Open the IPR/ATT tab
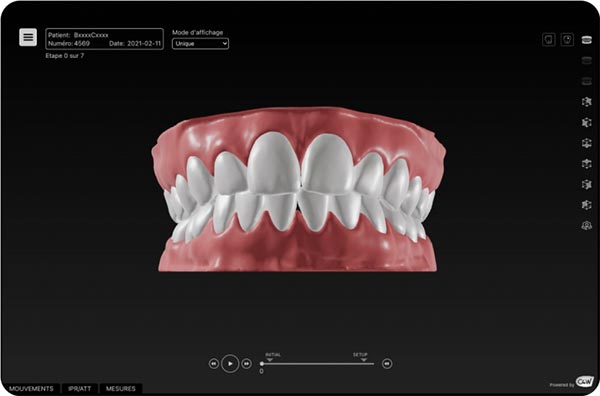The height and width of the screenshot is (396, 600). pyautogui.click(x=80, y=389)
